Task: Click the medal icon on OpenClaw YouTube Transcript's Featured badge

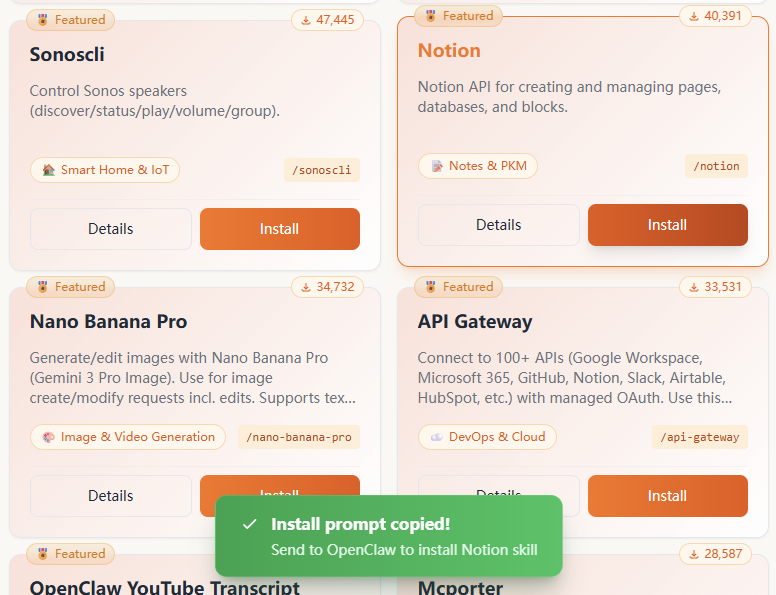Action: pos(43,553)
